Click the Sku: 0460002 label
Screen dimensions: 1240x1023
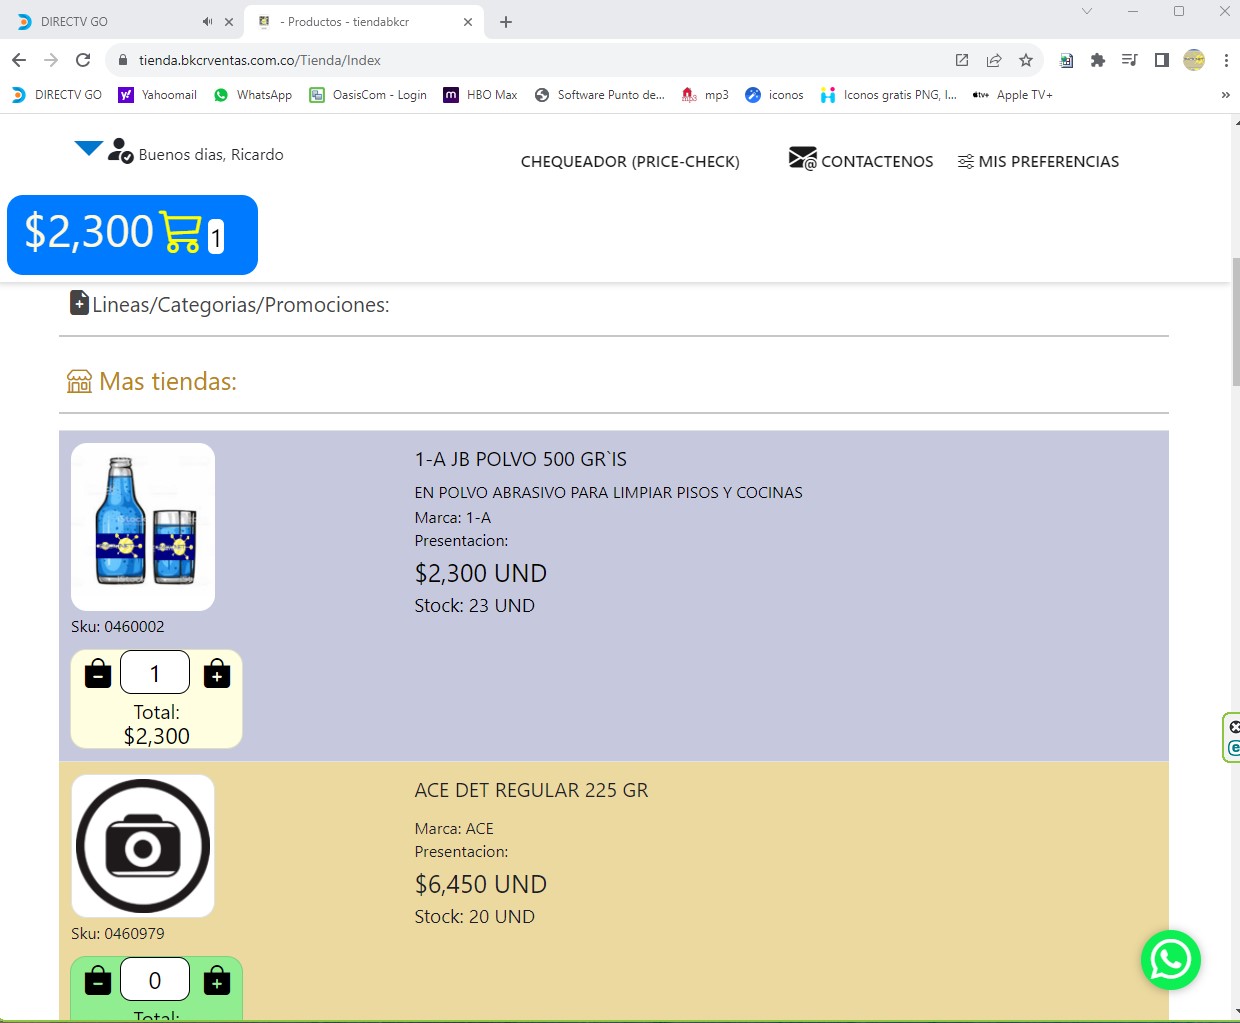pos(118,627)
